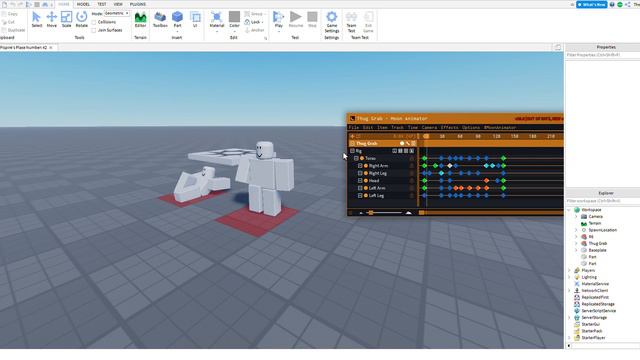Viewport: 640px width, 360px height.
Task: Open the Track menu in Moon Animator
Action: point(397,128)
